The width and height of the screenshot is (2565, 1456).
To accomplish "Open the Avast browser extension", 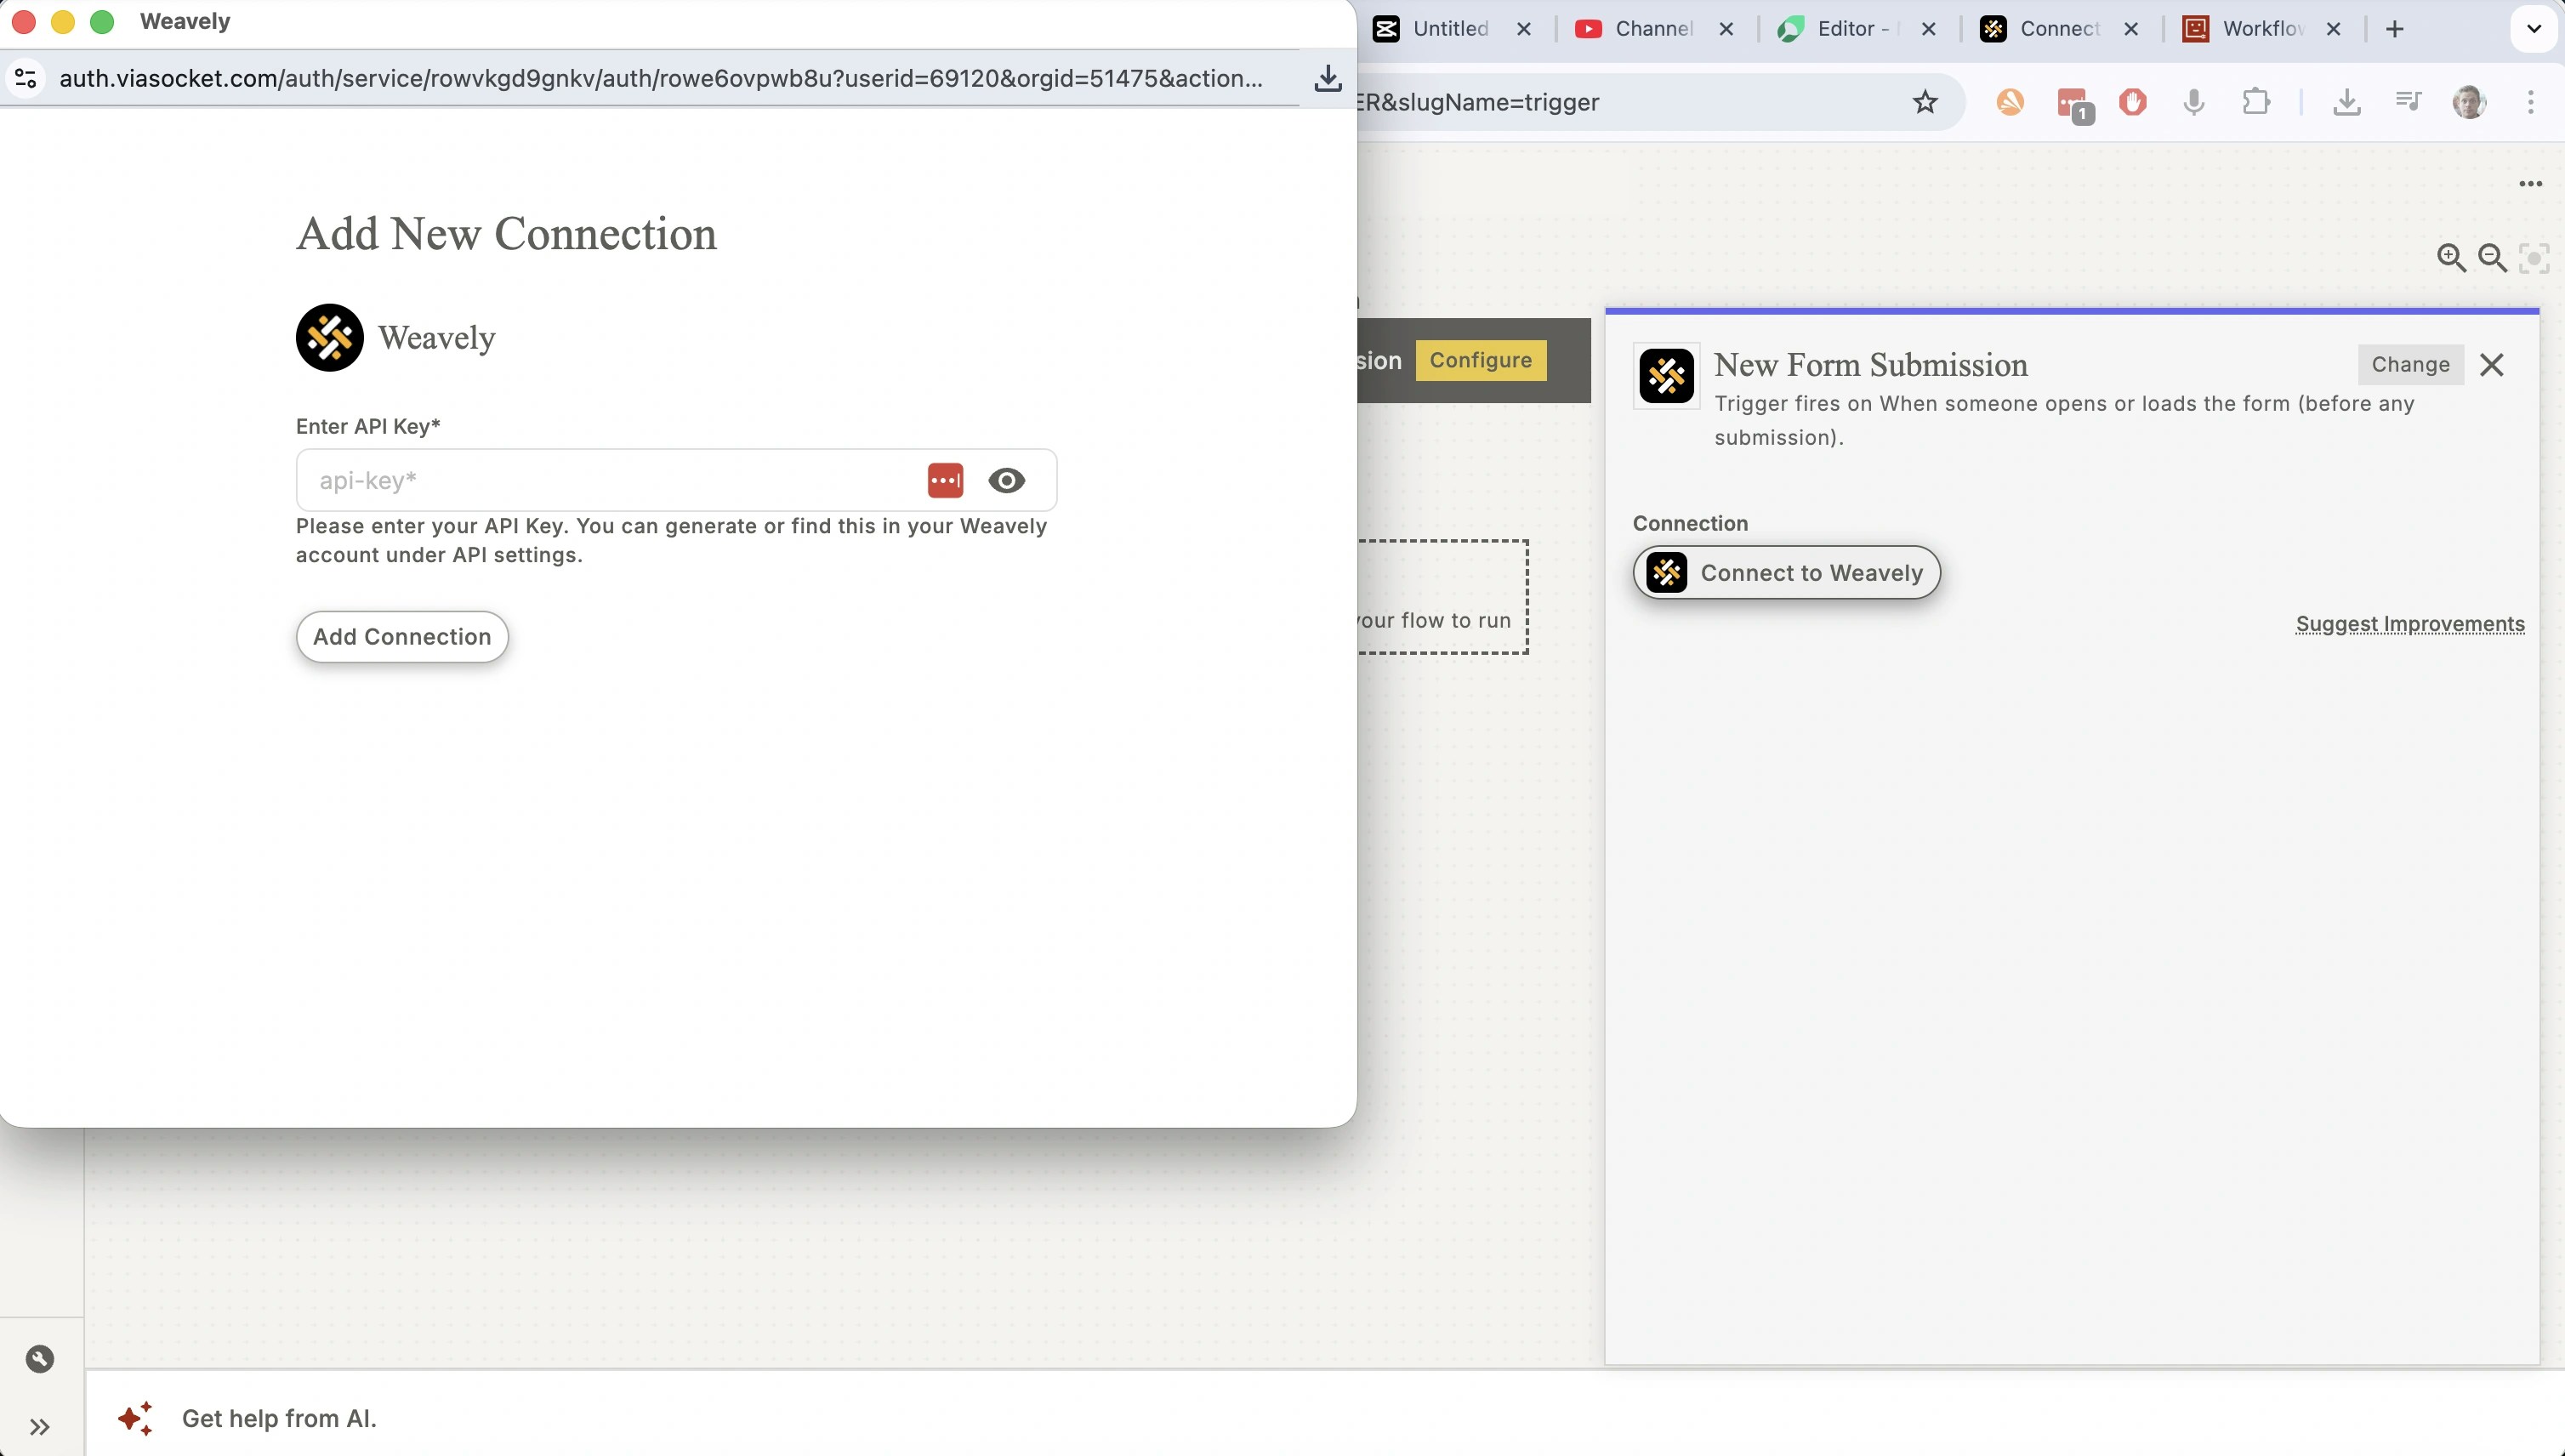I will 2010,102.
